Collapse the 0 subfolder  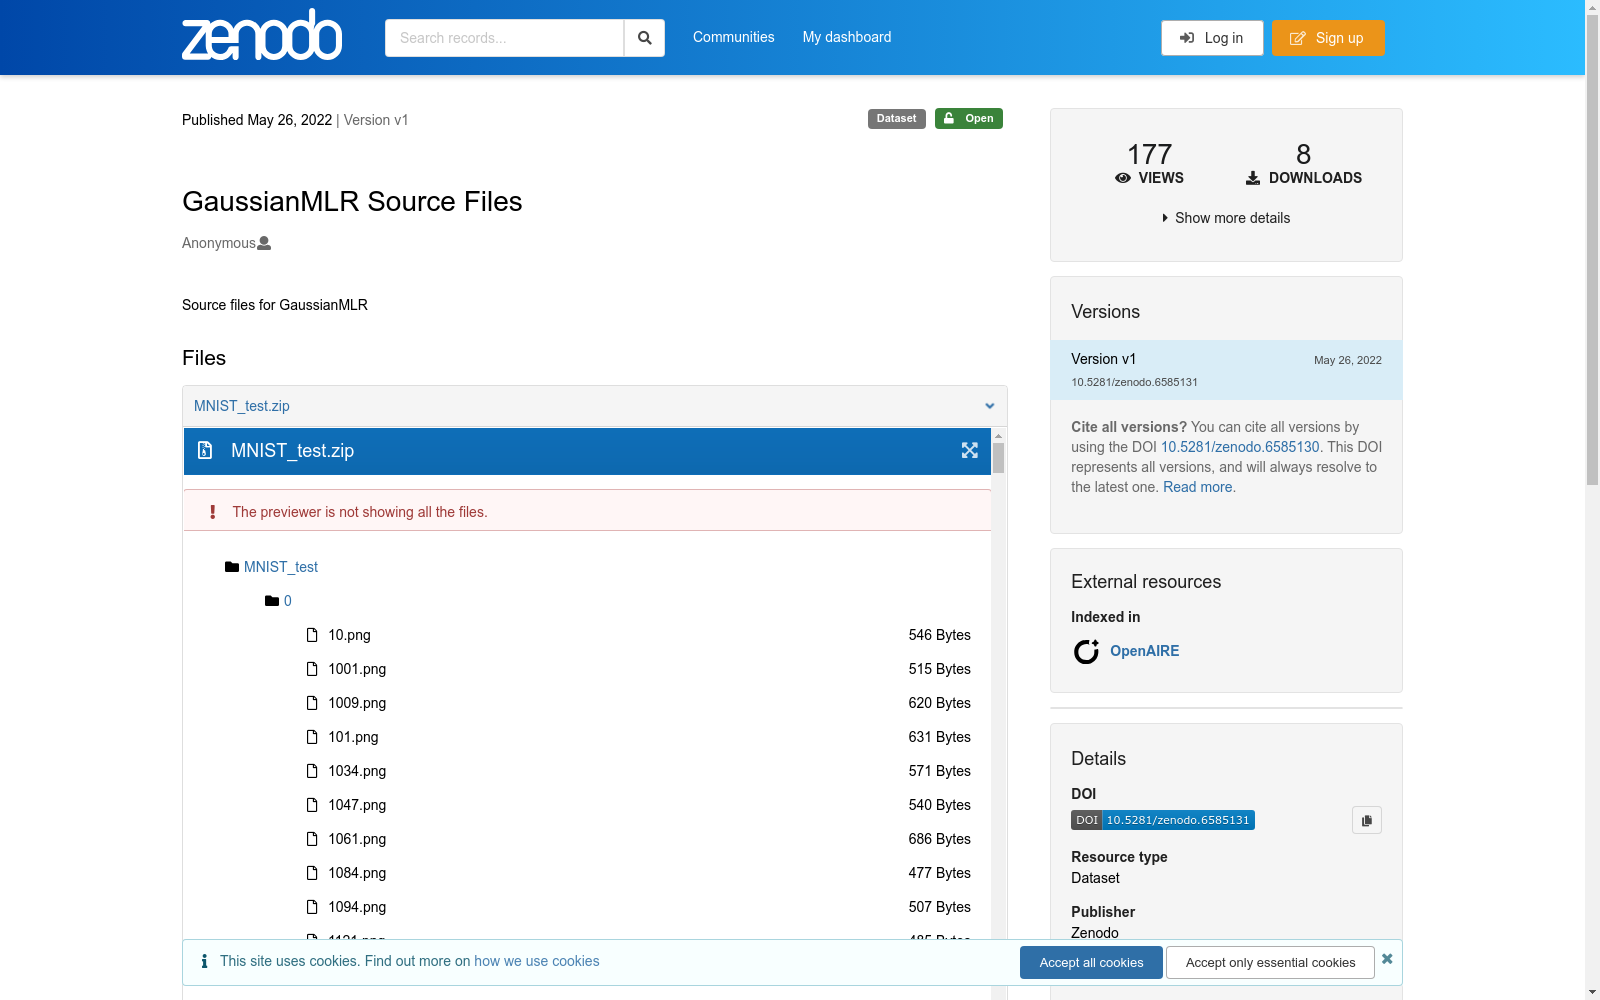[288, 601]
